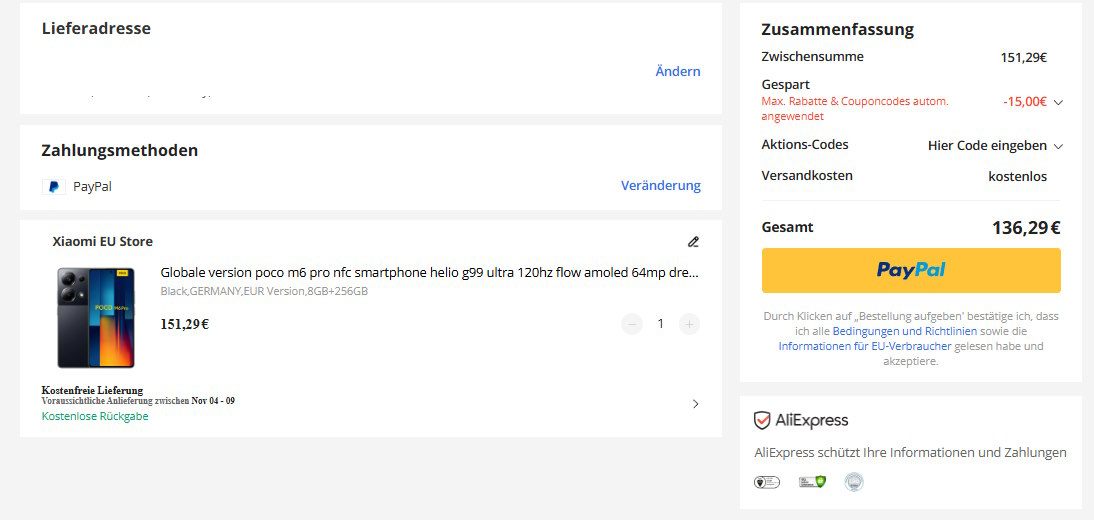Click 'Ändern' to change delivery address
Viewport: 1094px width, 520px height.
pos(678,71)
